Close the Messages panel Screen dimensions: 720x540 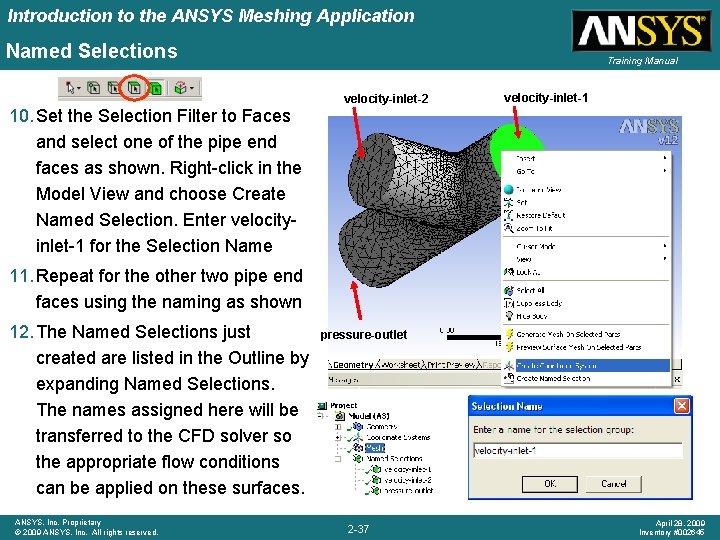click(677, 379)
